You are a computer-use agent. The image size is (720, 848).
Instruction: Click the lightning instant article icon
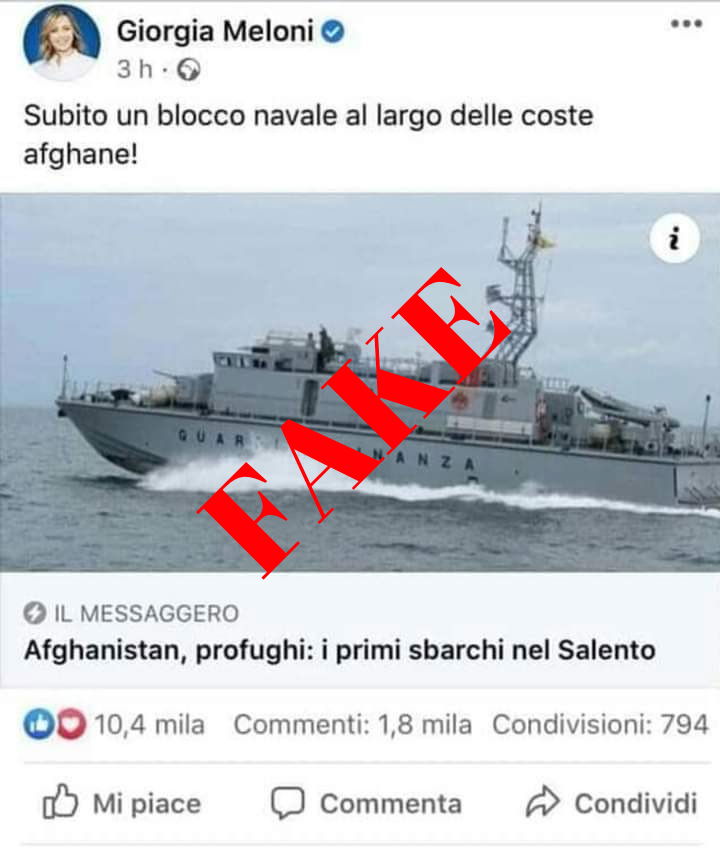point(35,613)
